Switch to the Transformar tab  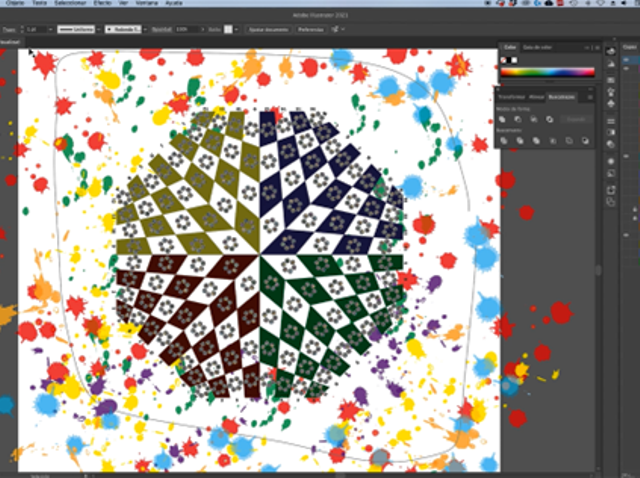point(511,97)
